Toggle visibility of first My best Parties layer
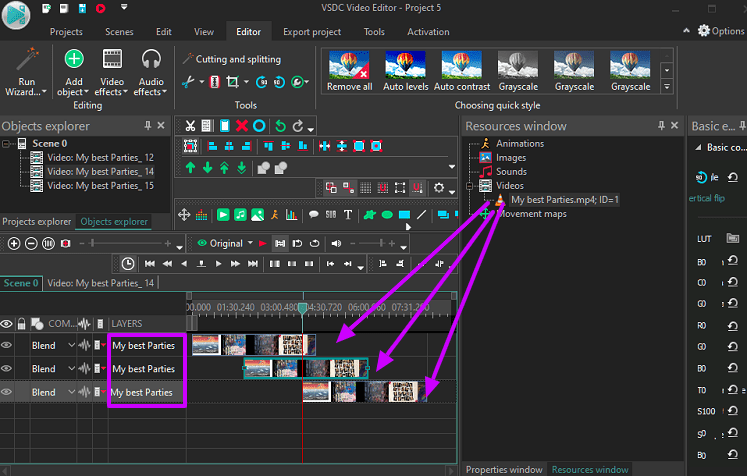The width and height of the screenshot is (747, 476). (6, 345)
